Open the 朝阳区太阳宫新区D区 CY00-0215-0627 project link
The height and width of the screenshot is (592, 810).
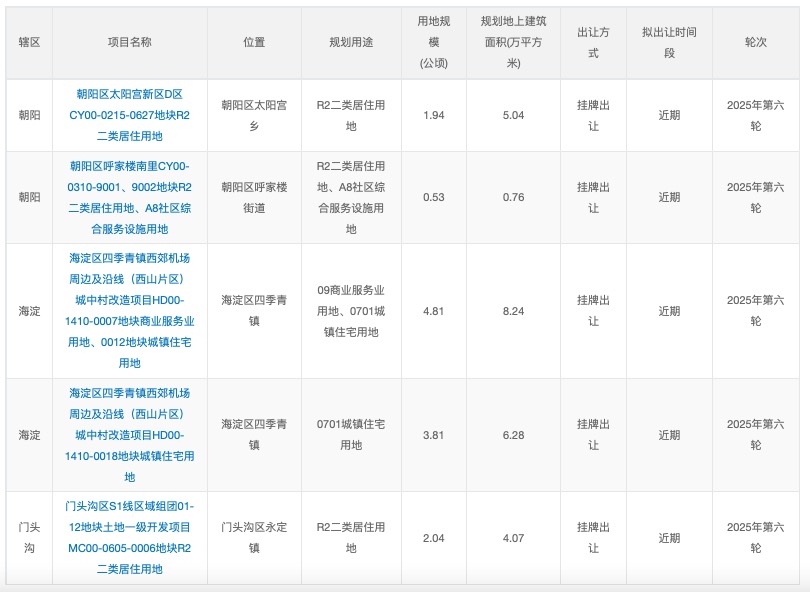(130, 115)
